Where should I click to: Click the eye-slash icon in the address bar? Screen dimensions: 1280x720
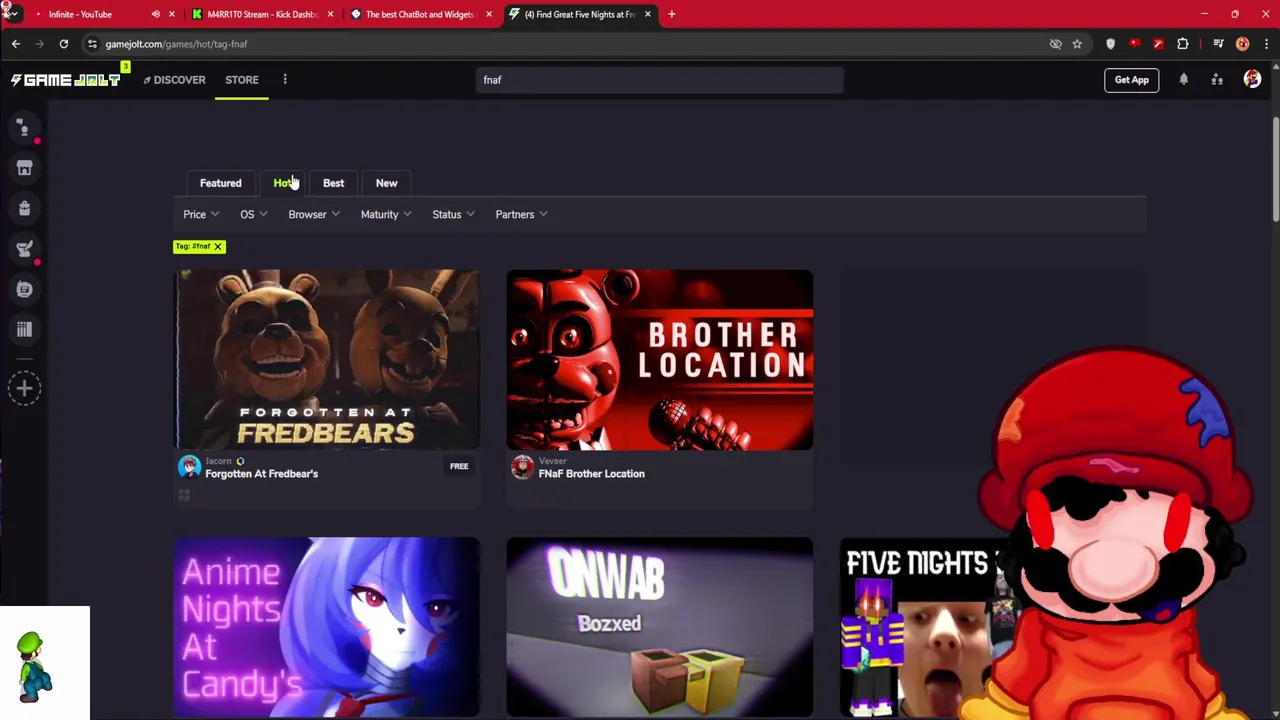click(1055, 44)
